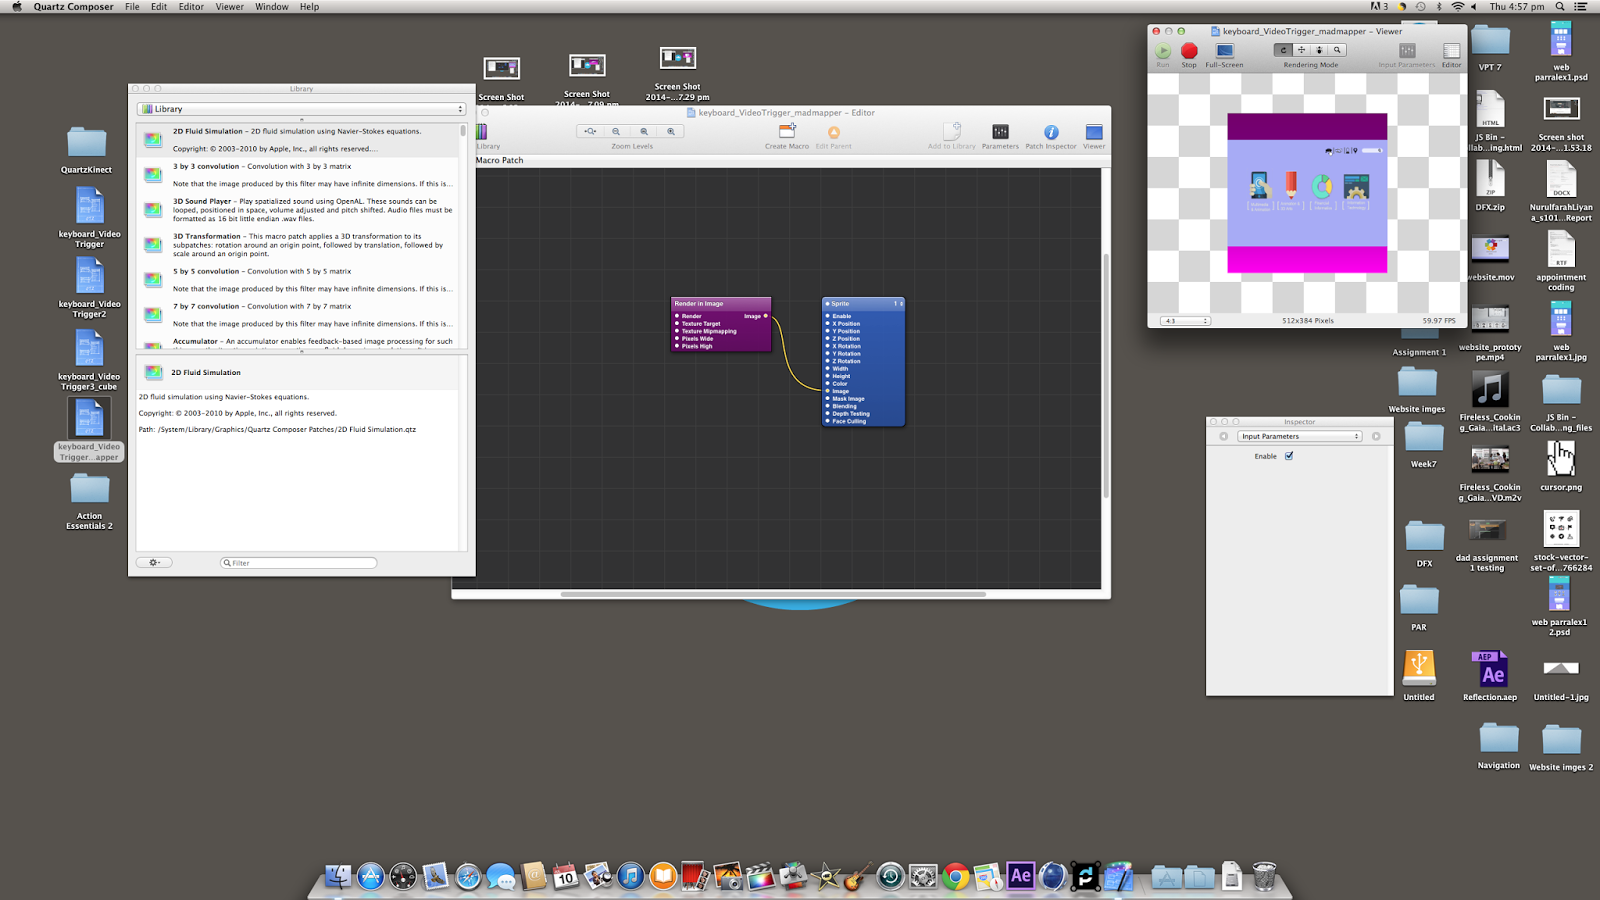Click the Image output port on Render in Image
1600x900 pixels.
coord(766,316)
